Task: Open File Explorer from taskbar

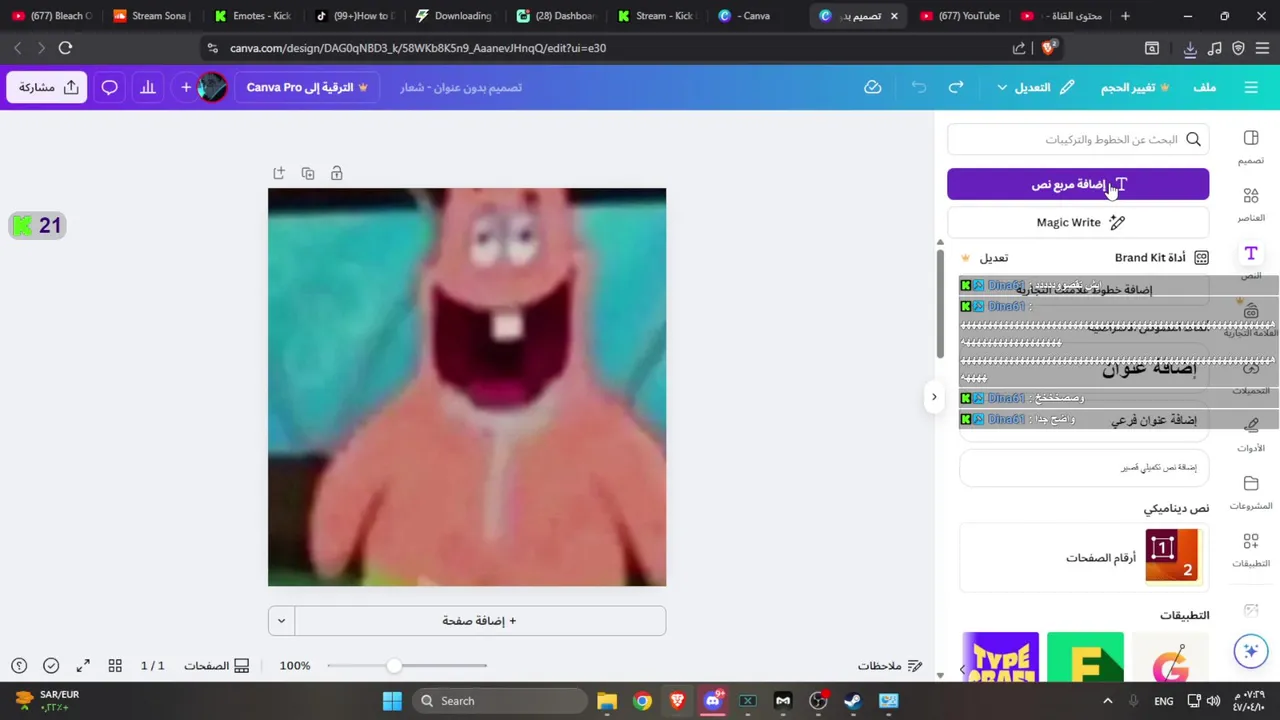Action: click(x=607, y=701)
